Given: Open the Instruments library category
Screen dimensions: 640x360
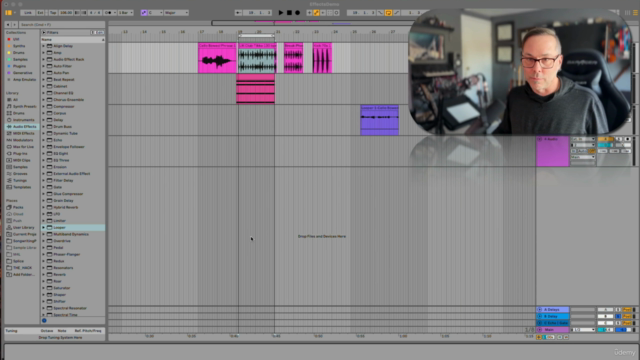Looking at the screenshot, I should click(x=23, y=120).
